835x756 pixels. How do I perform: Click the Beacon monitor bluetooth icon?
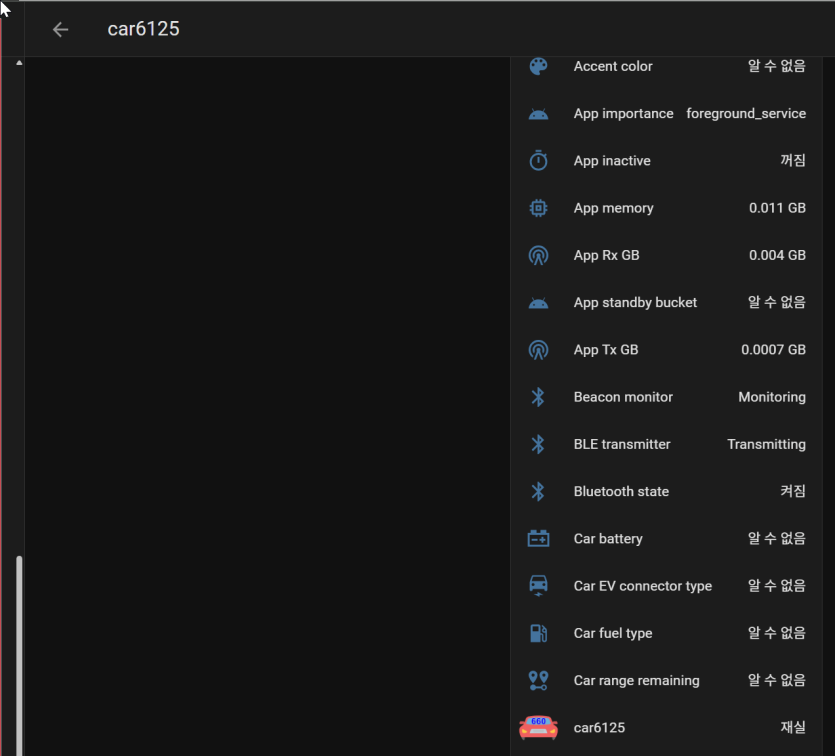point(538,397)
